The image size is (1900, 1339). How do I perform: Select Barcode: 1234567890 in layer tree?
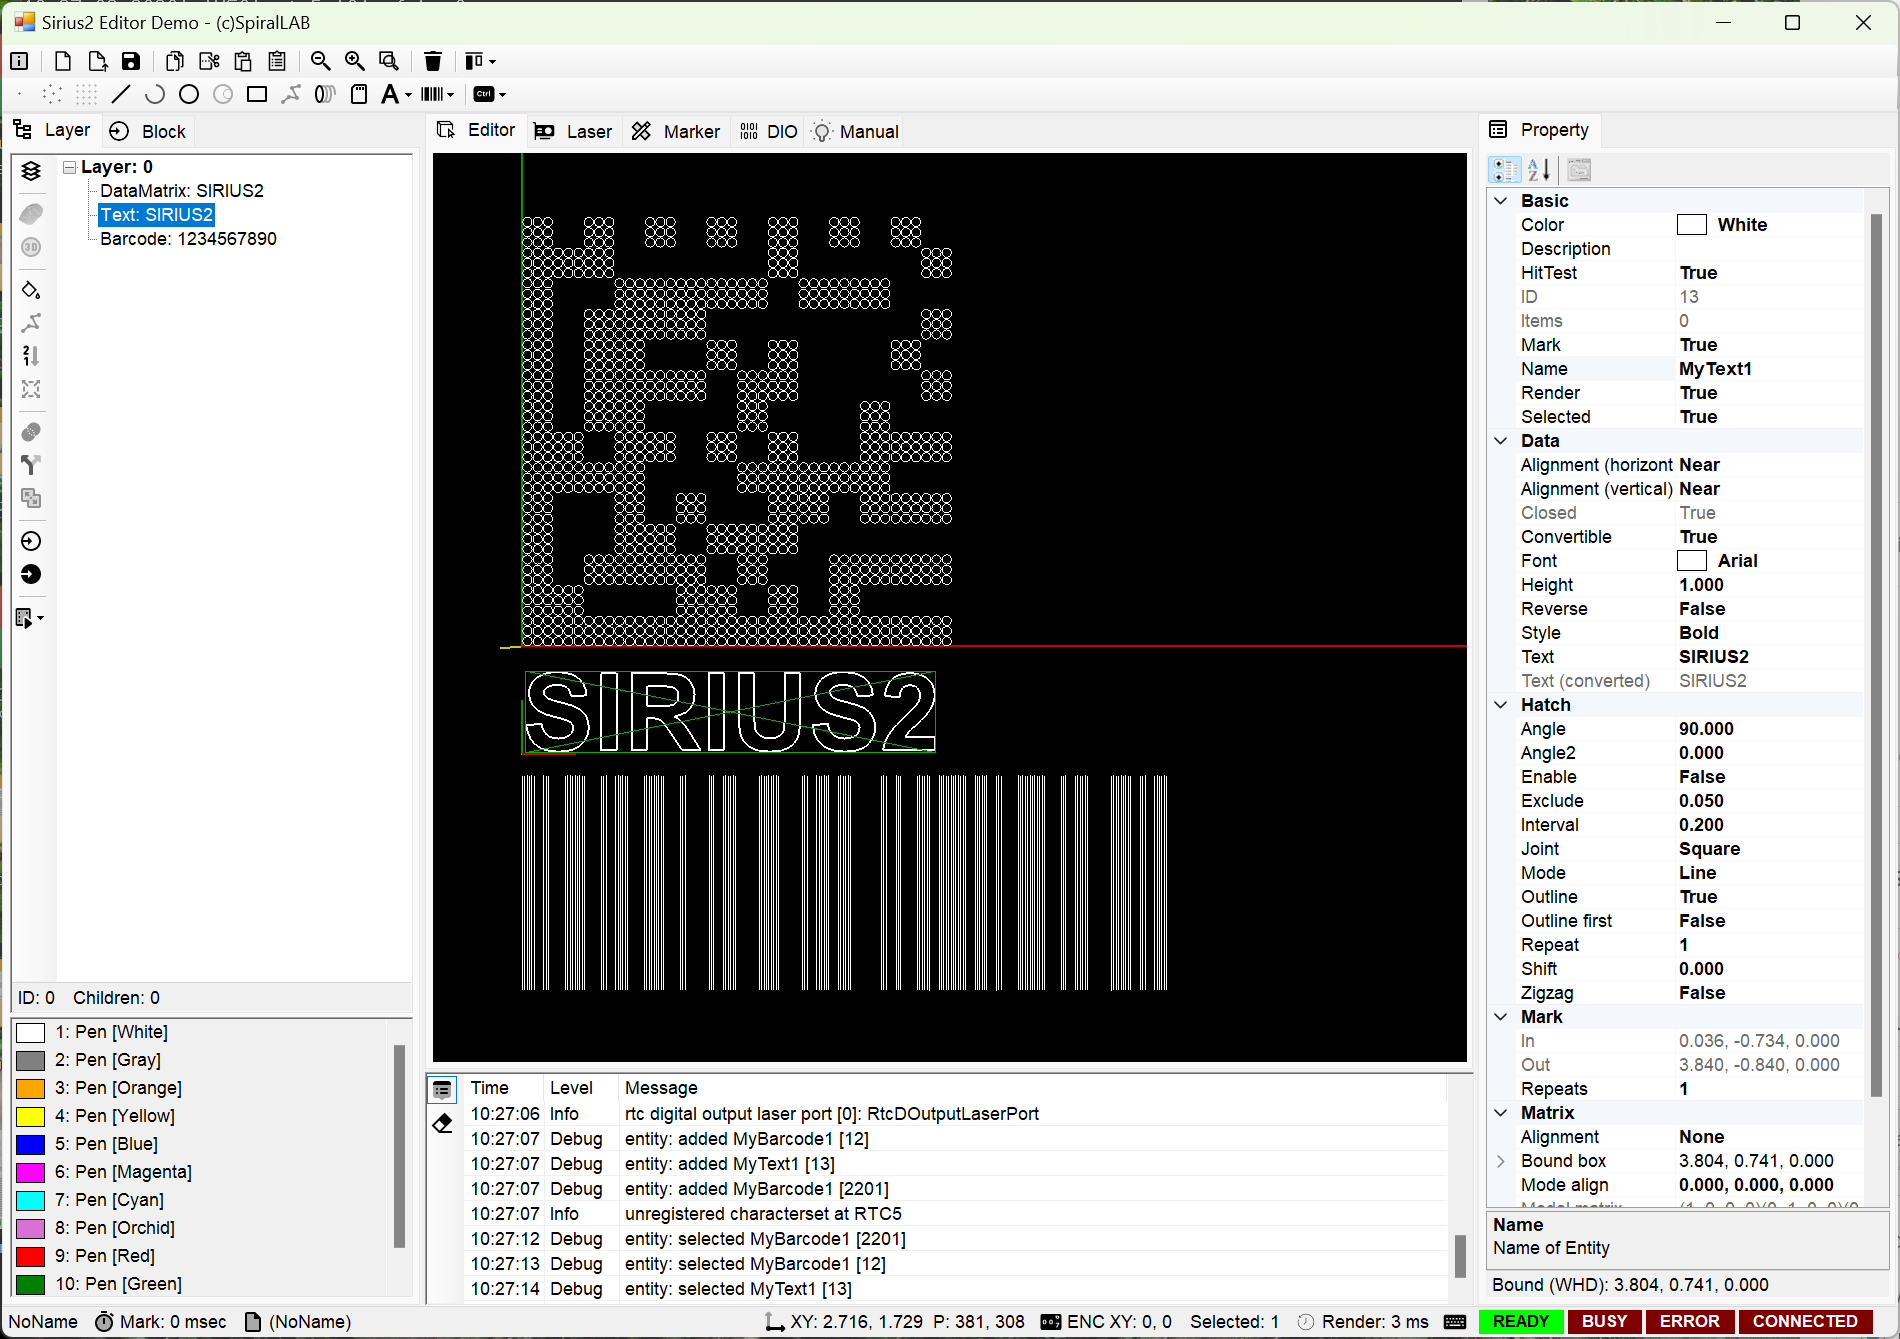[x=188, y=239]
